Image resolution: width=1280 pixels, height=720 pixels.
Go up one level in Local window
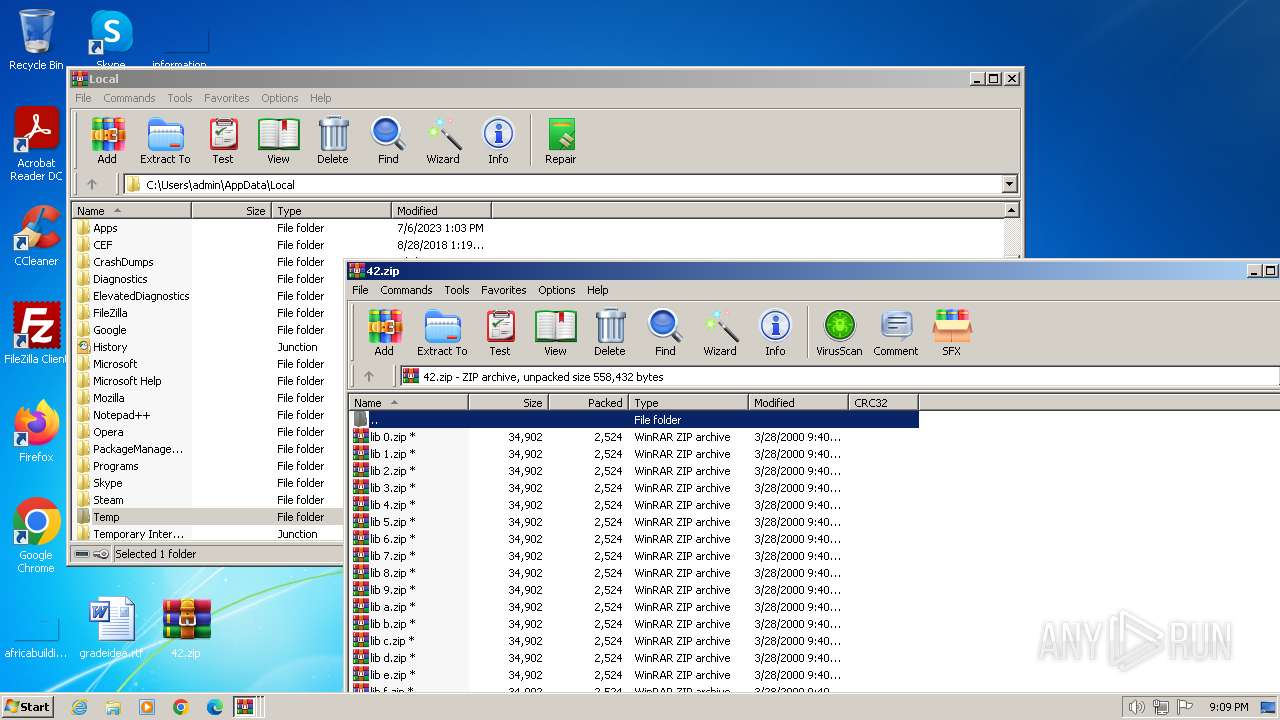[92, 184]
